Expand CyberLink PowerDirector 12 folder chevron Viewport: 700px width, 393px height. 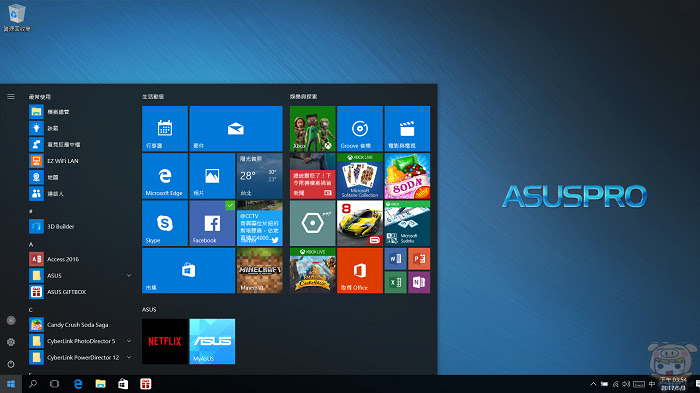tap(129, 357)
